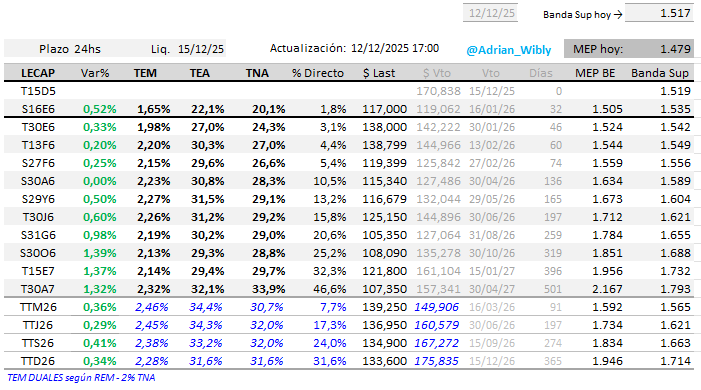
Task: Click the TTD26 ticker cell
Action: coord(38,361)
